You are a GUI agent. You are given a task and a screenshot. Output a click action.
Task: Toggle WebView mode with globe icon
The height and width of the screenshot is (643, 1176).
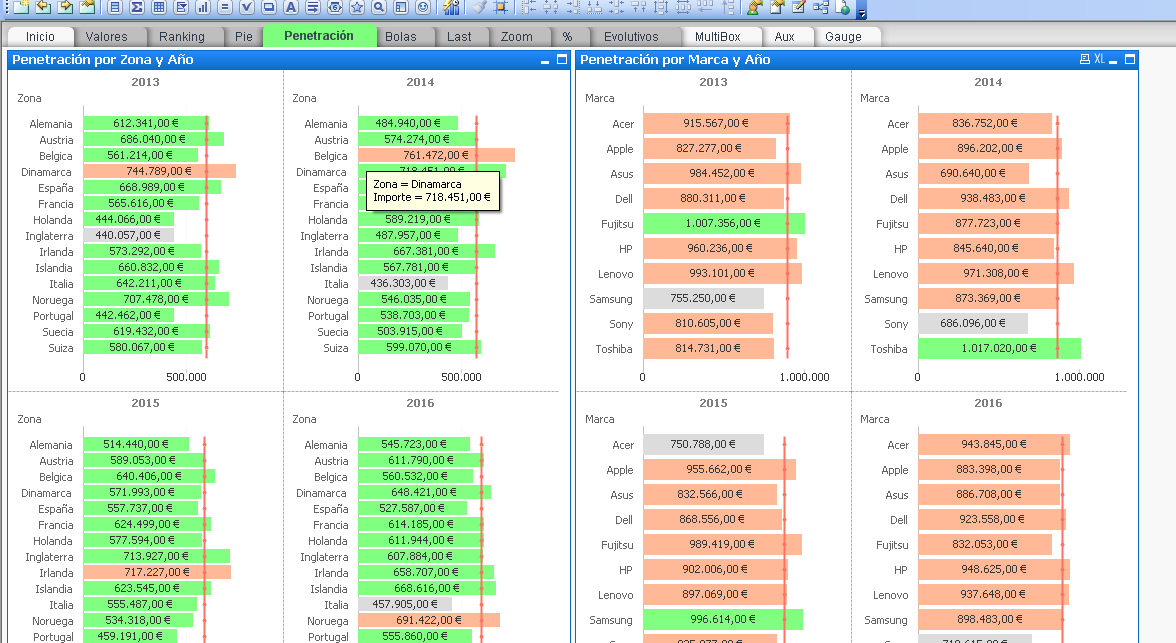point(843,8)
